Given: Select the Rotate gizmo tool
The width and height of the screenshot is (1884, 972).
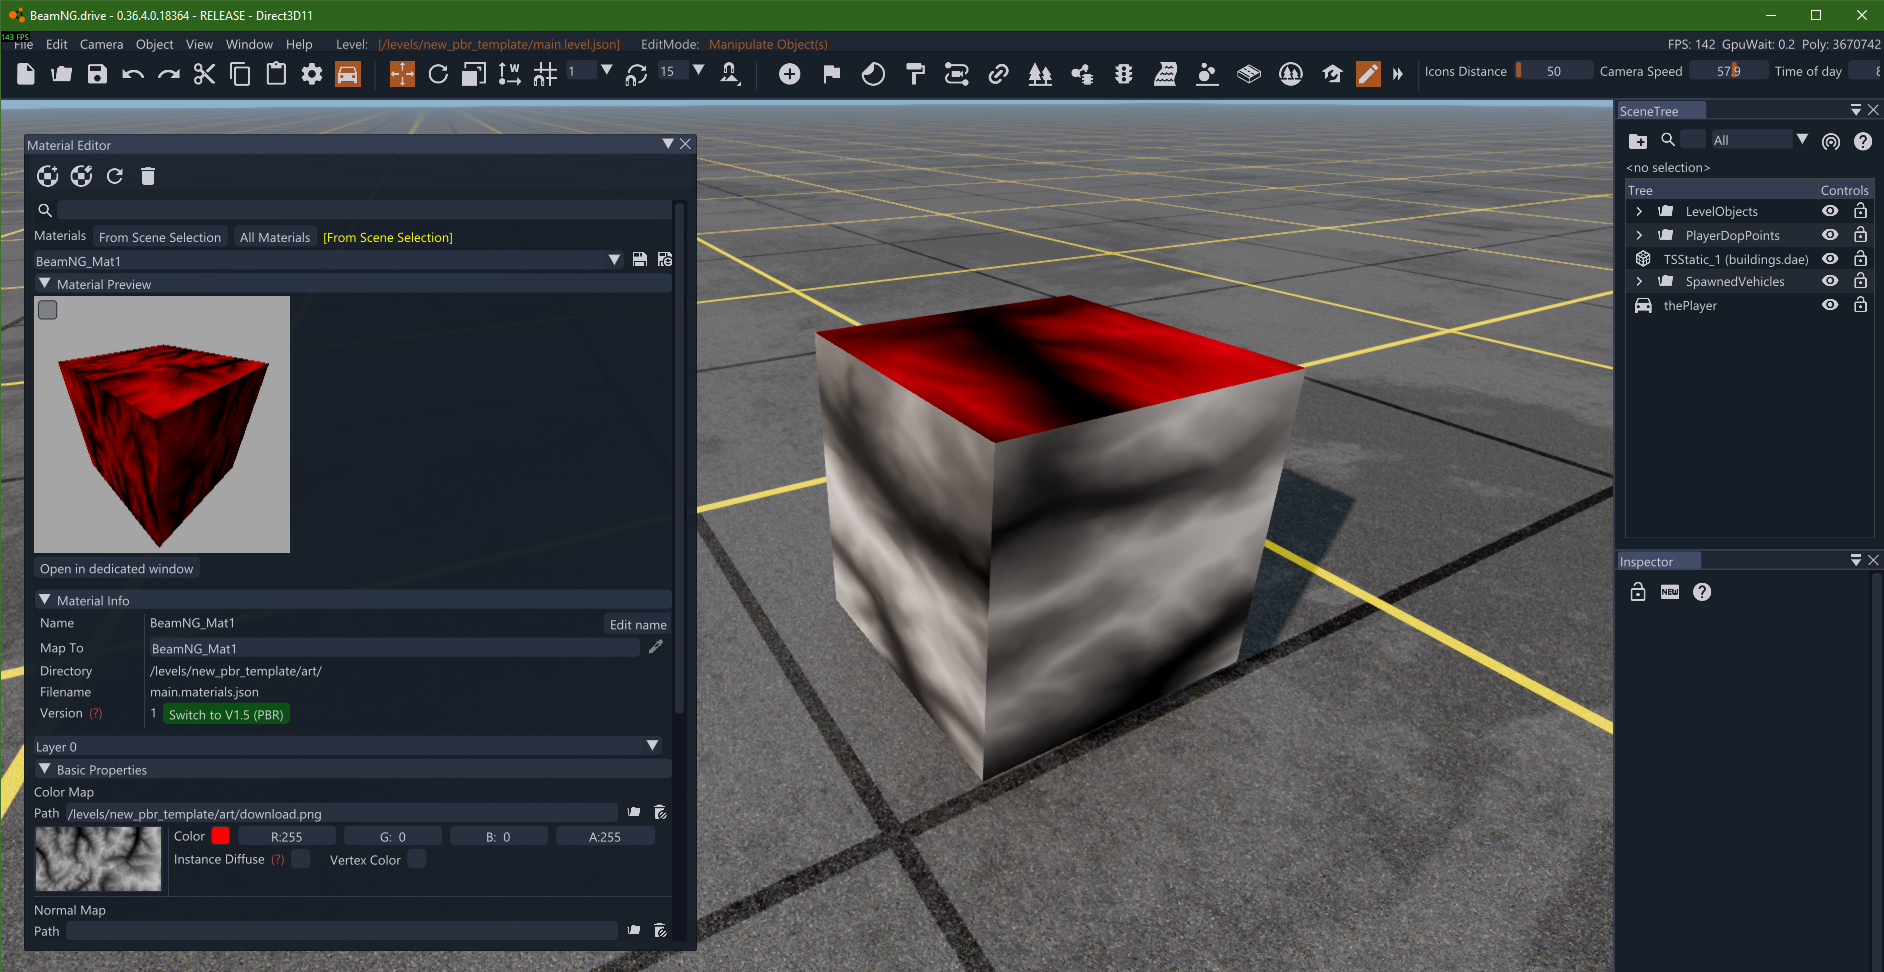Looking at the screenshot, I should pos(438,74).
